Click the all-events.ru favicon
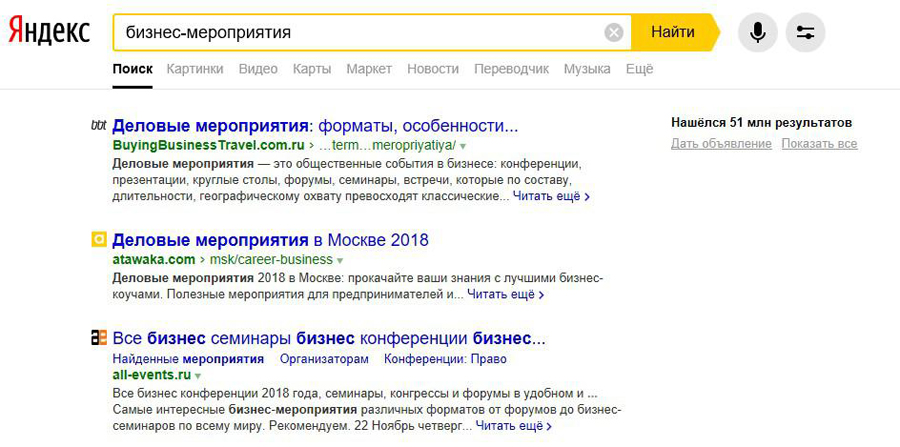This screenshot has height=447, width=900. pyautogui.click(x=98, y=338)
